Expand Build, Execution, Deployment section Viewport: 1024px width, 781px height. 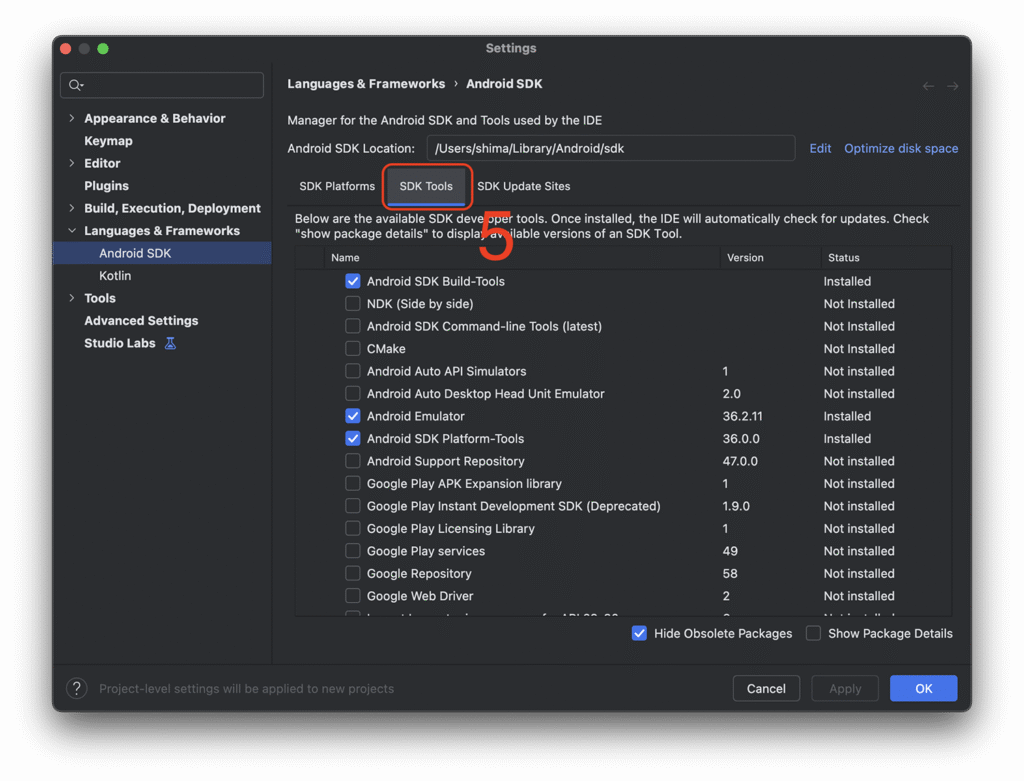[71, 208]
